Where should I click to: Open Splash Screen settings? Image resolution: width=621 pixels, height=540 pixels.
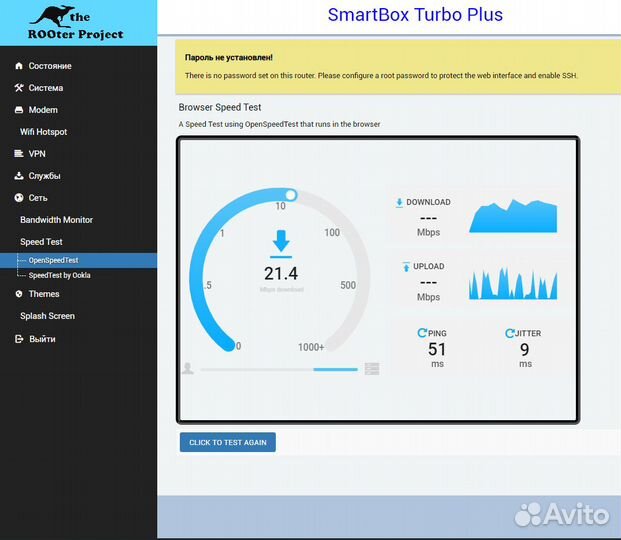pyautogui.click(x=47, y=316)
